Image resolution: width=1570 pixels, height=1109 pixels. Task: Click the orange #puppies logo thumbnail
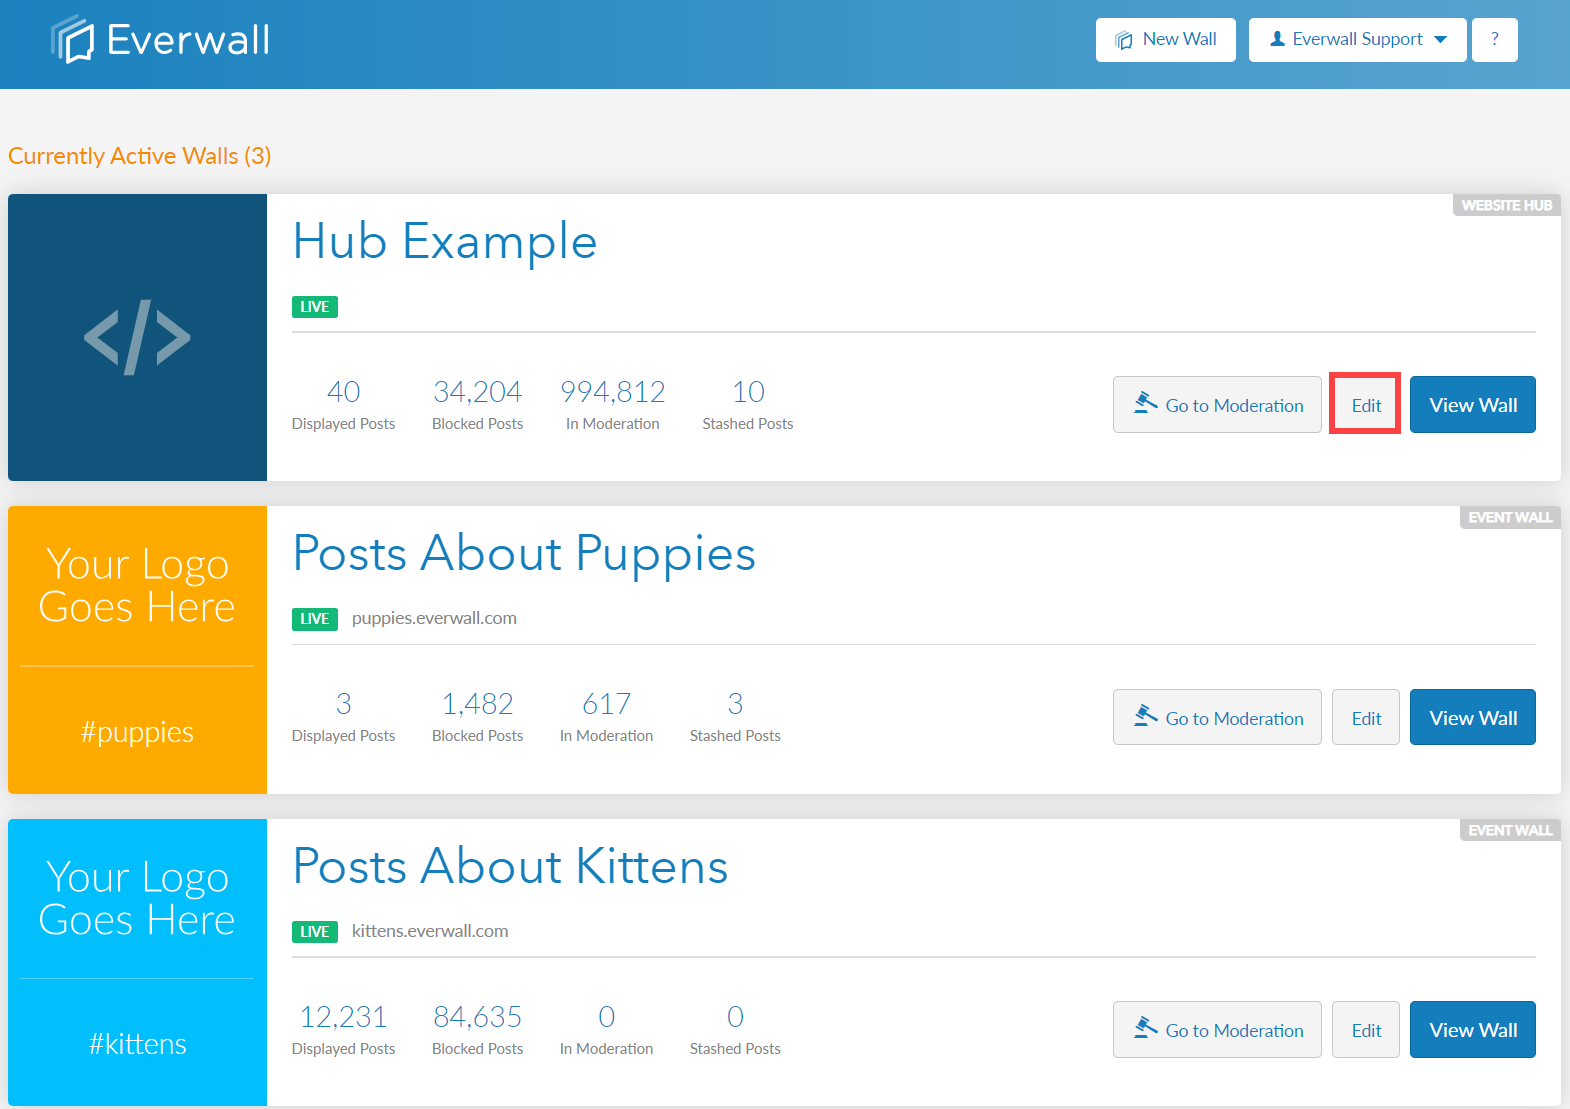138,650
